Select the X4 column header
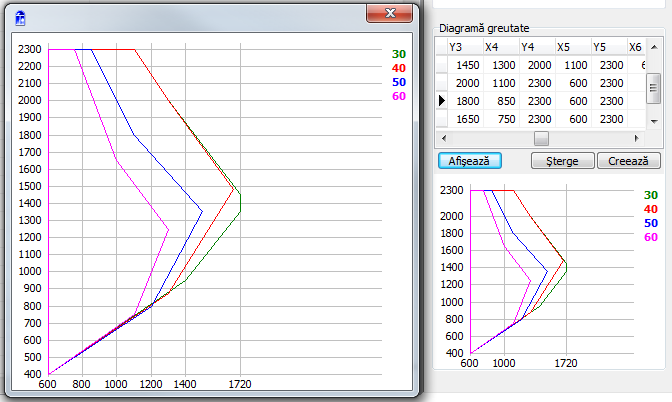This screenshot has width=672, height=402. point(501,47)
